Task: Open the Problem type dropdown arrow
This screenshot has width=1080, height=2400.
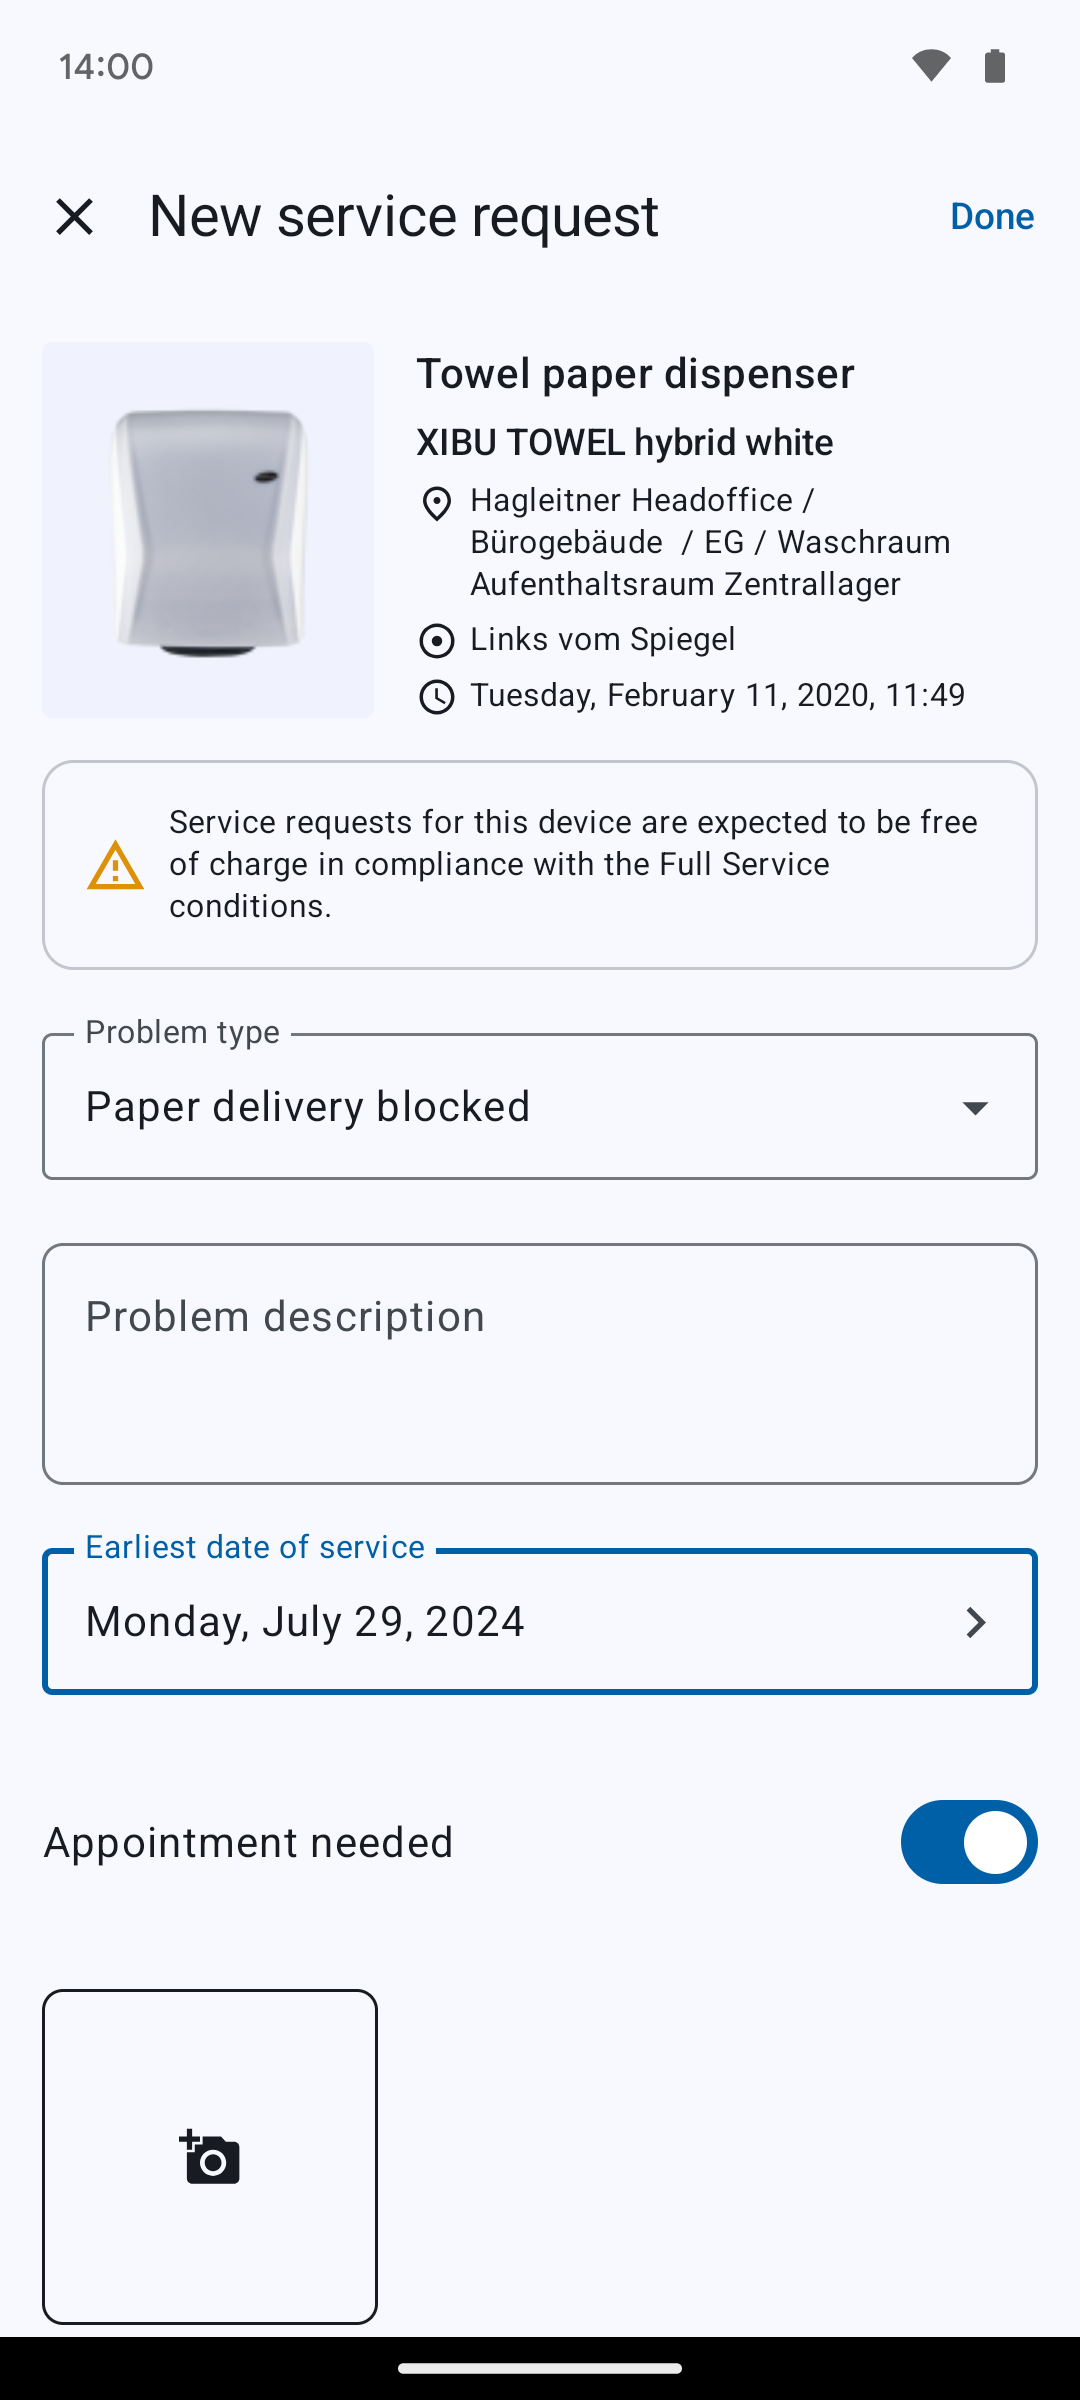Action: pyautogui.click(x=975, y=1107)
